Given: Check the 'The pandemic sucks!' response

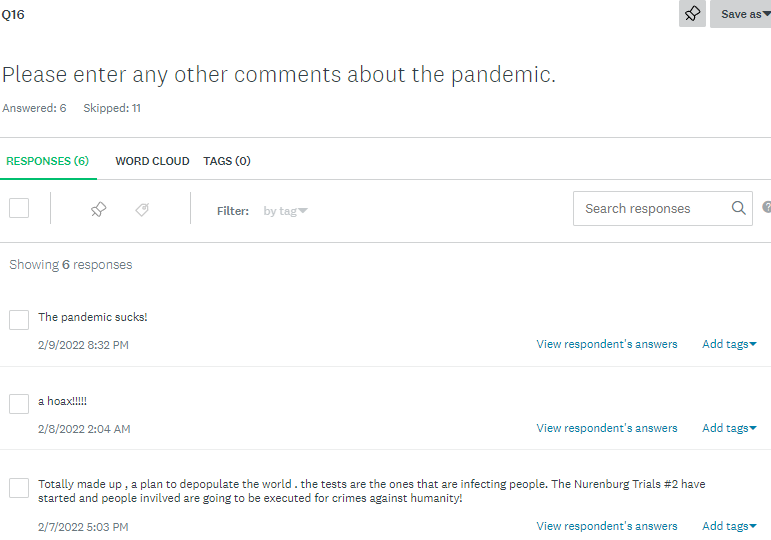Looking at the screenshot, I should coord(19,320).
